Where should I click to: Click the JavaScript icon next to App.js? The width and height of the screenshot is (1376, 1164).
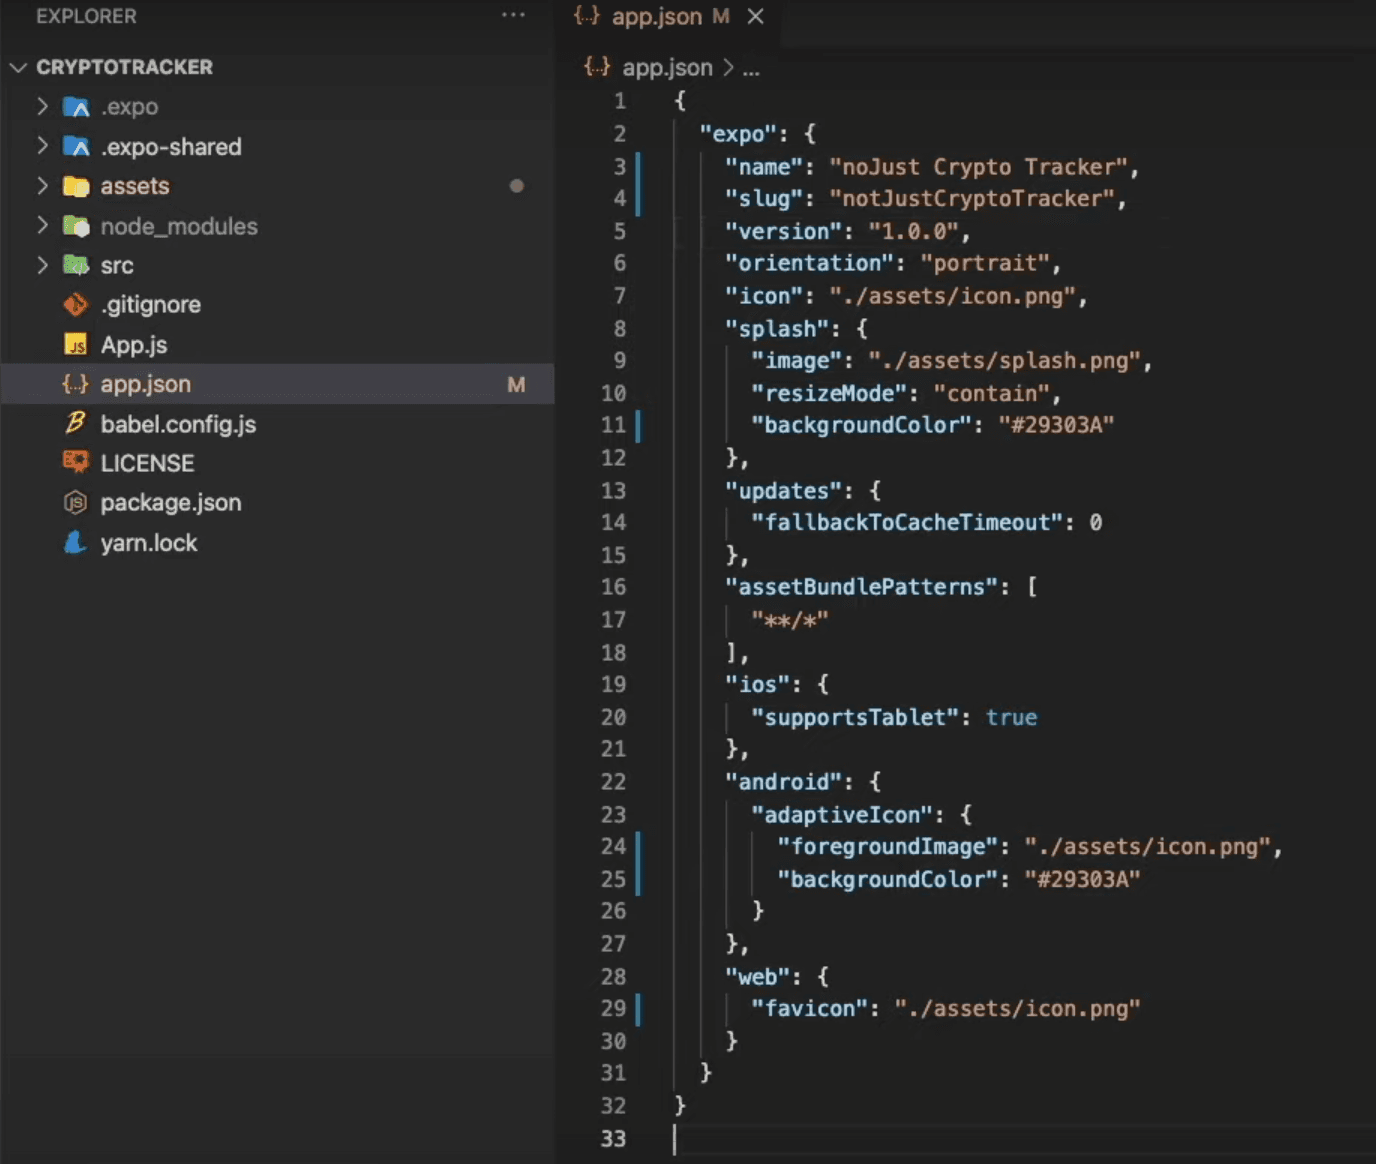(x=75, y=344)
